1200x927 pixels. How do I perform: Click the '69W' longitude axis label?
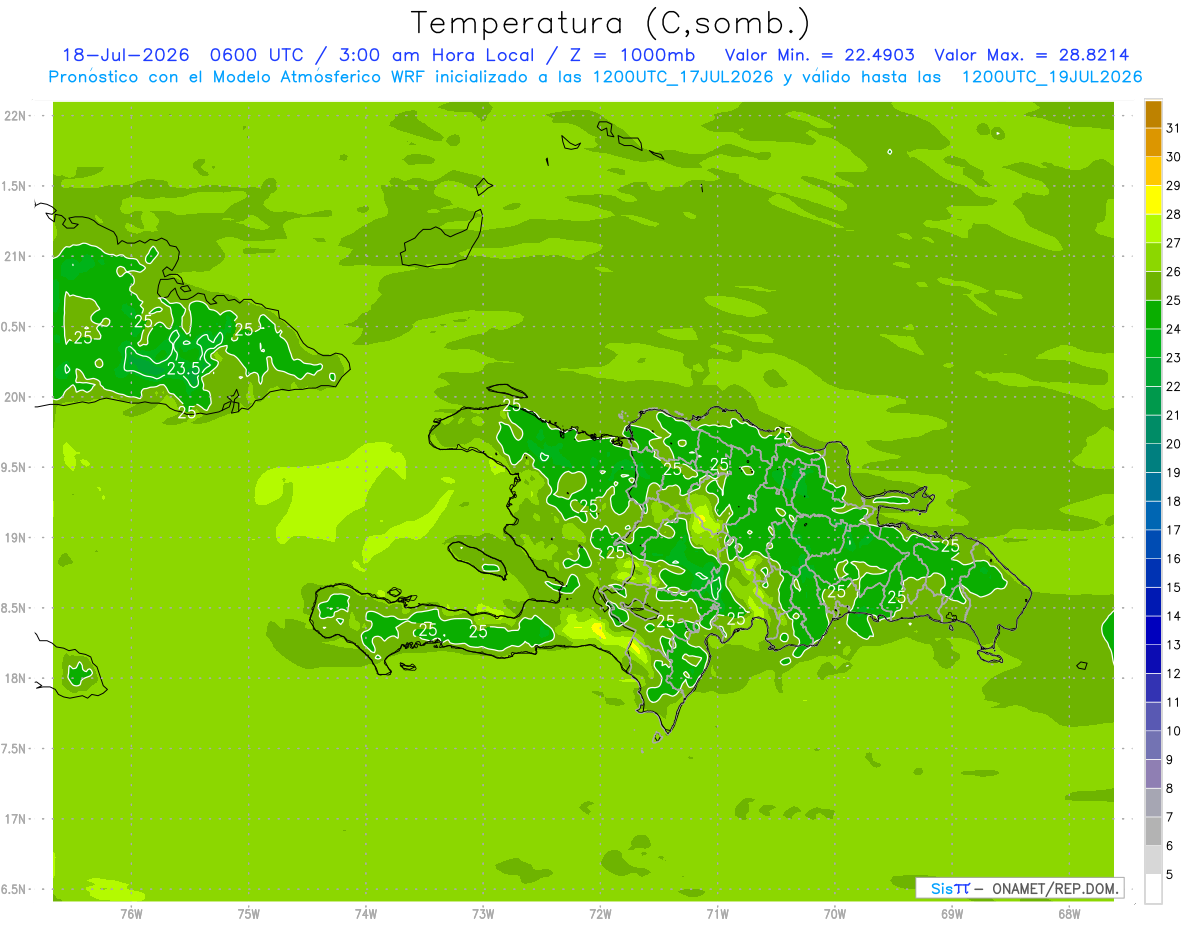click(952, 913)
